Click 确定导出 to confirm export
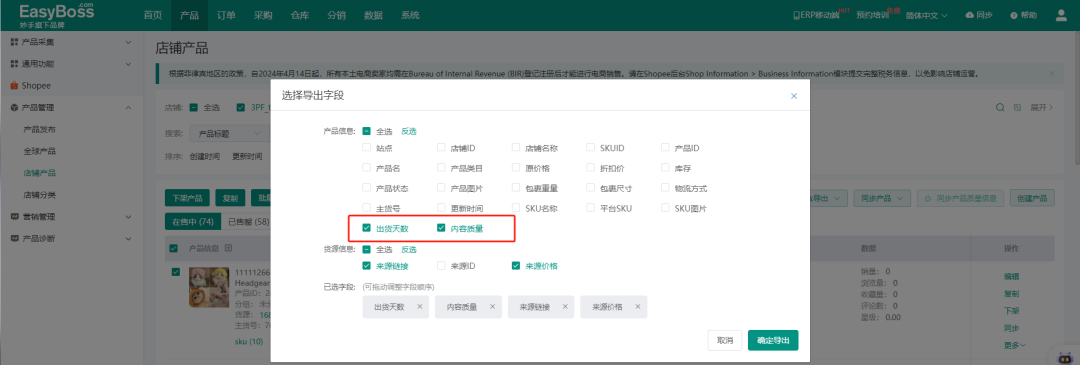 [x=773, y=340]
